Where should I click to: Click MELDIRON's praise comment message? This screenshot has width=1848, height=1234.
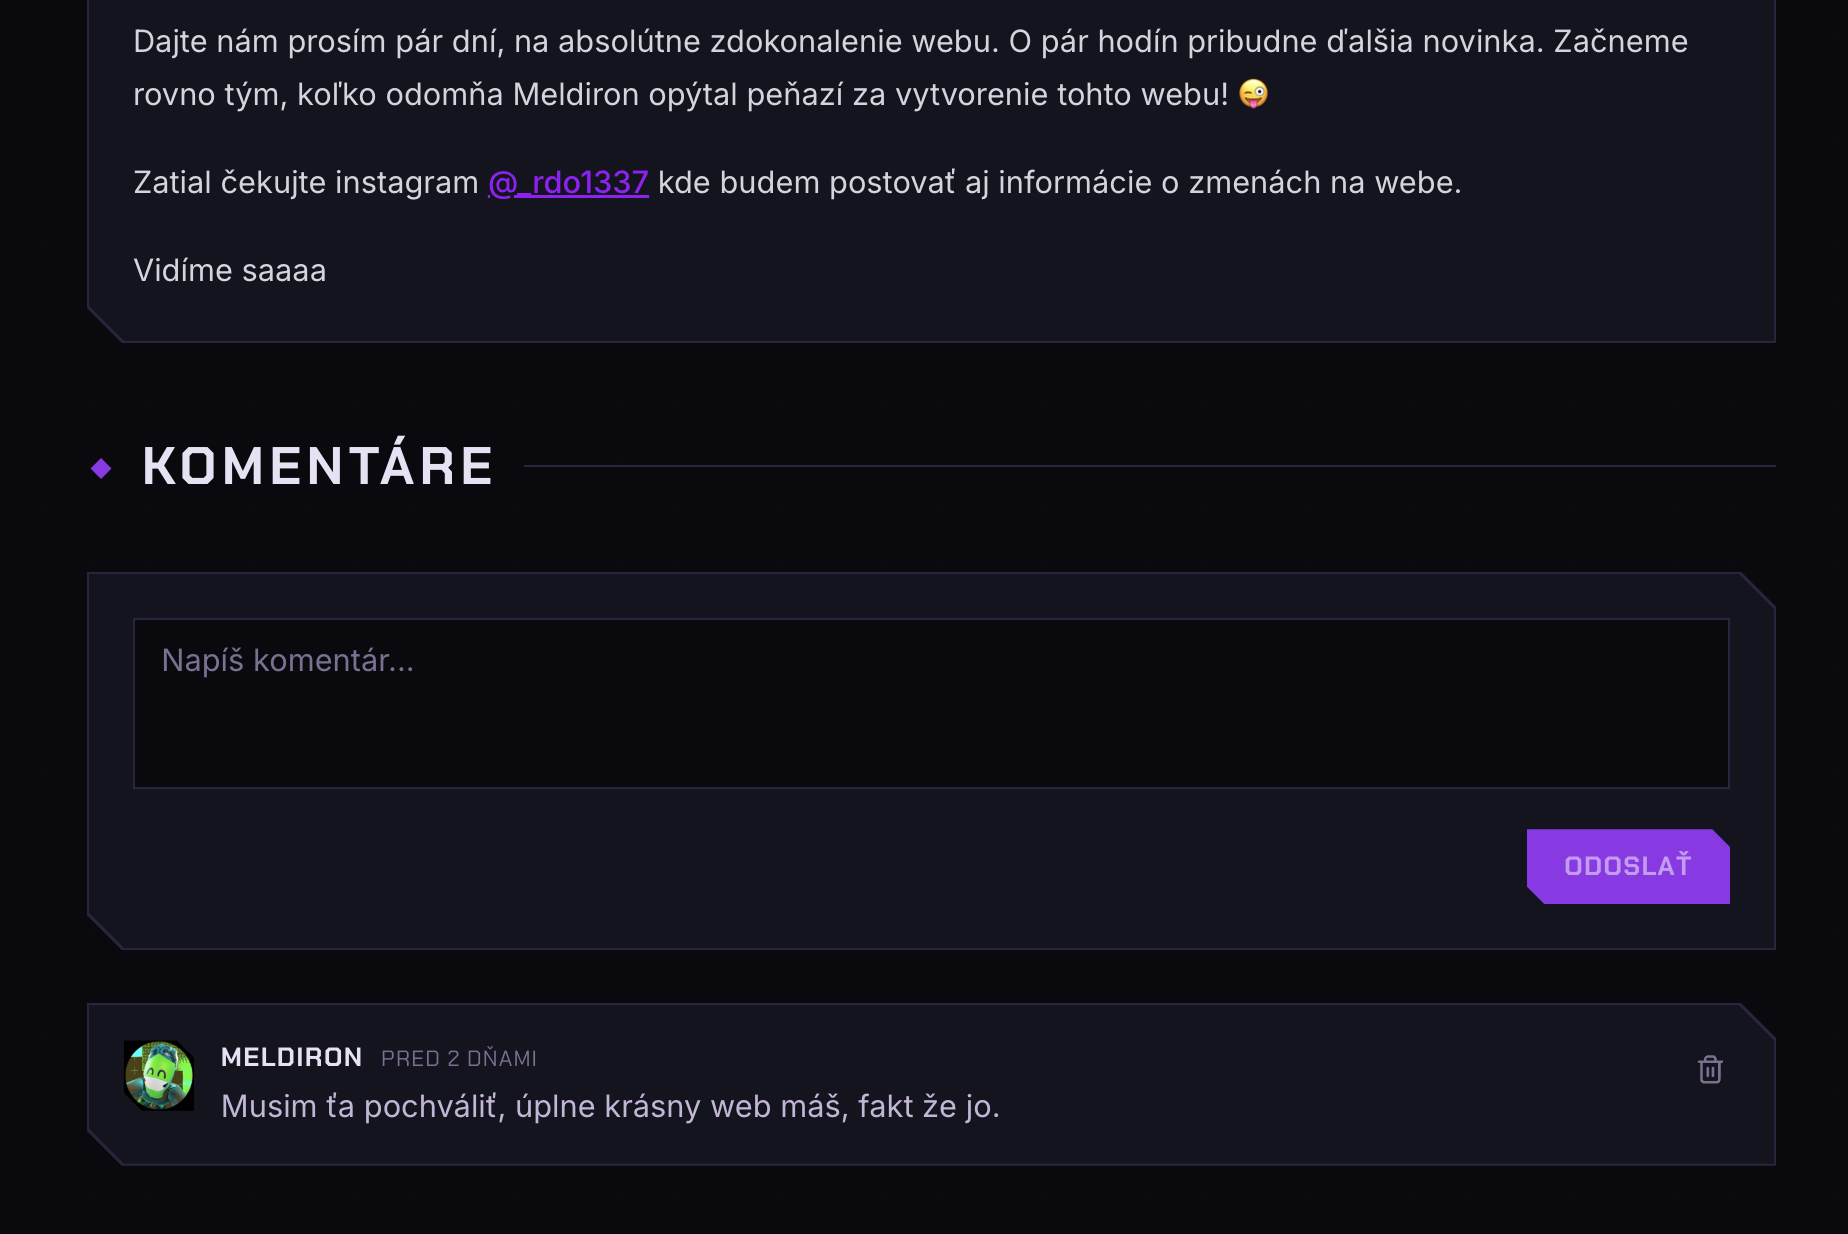[x=611, y=1106]
